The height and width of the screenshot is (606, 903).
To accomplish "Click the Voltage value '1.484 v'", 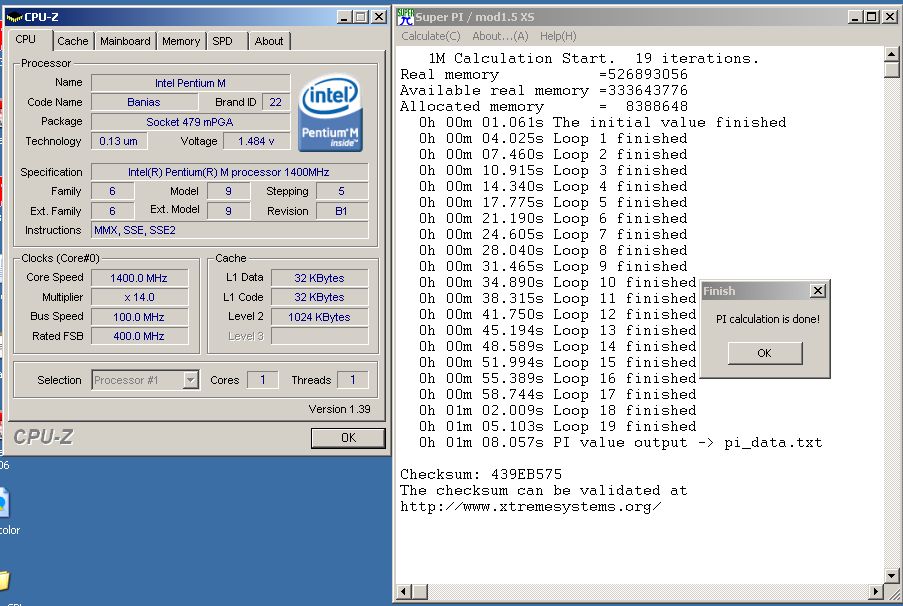I will 256,141.
